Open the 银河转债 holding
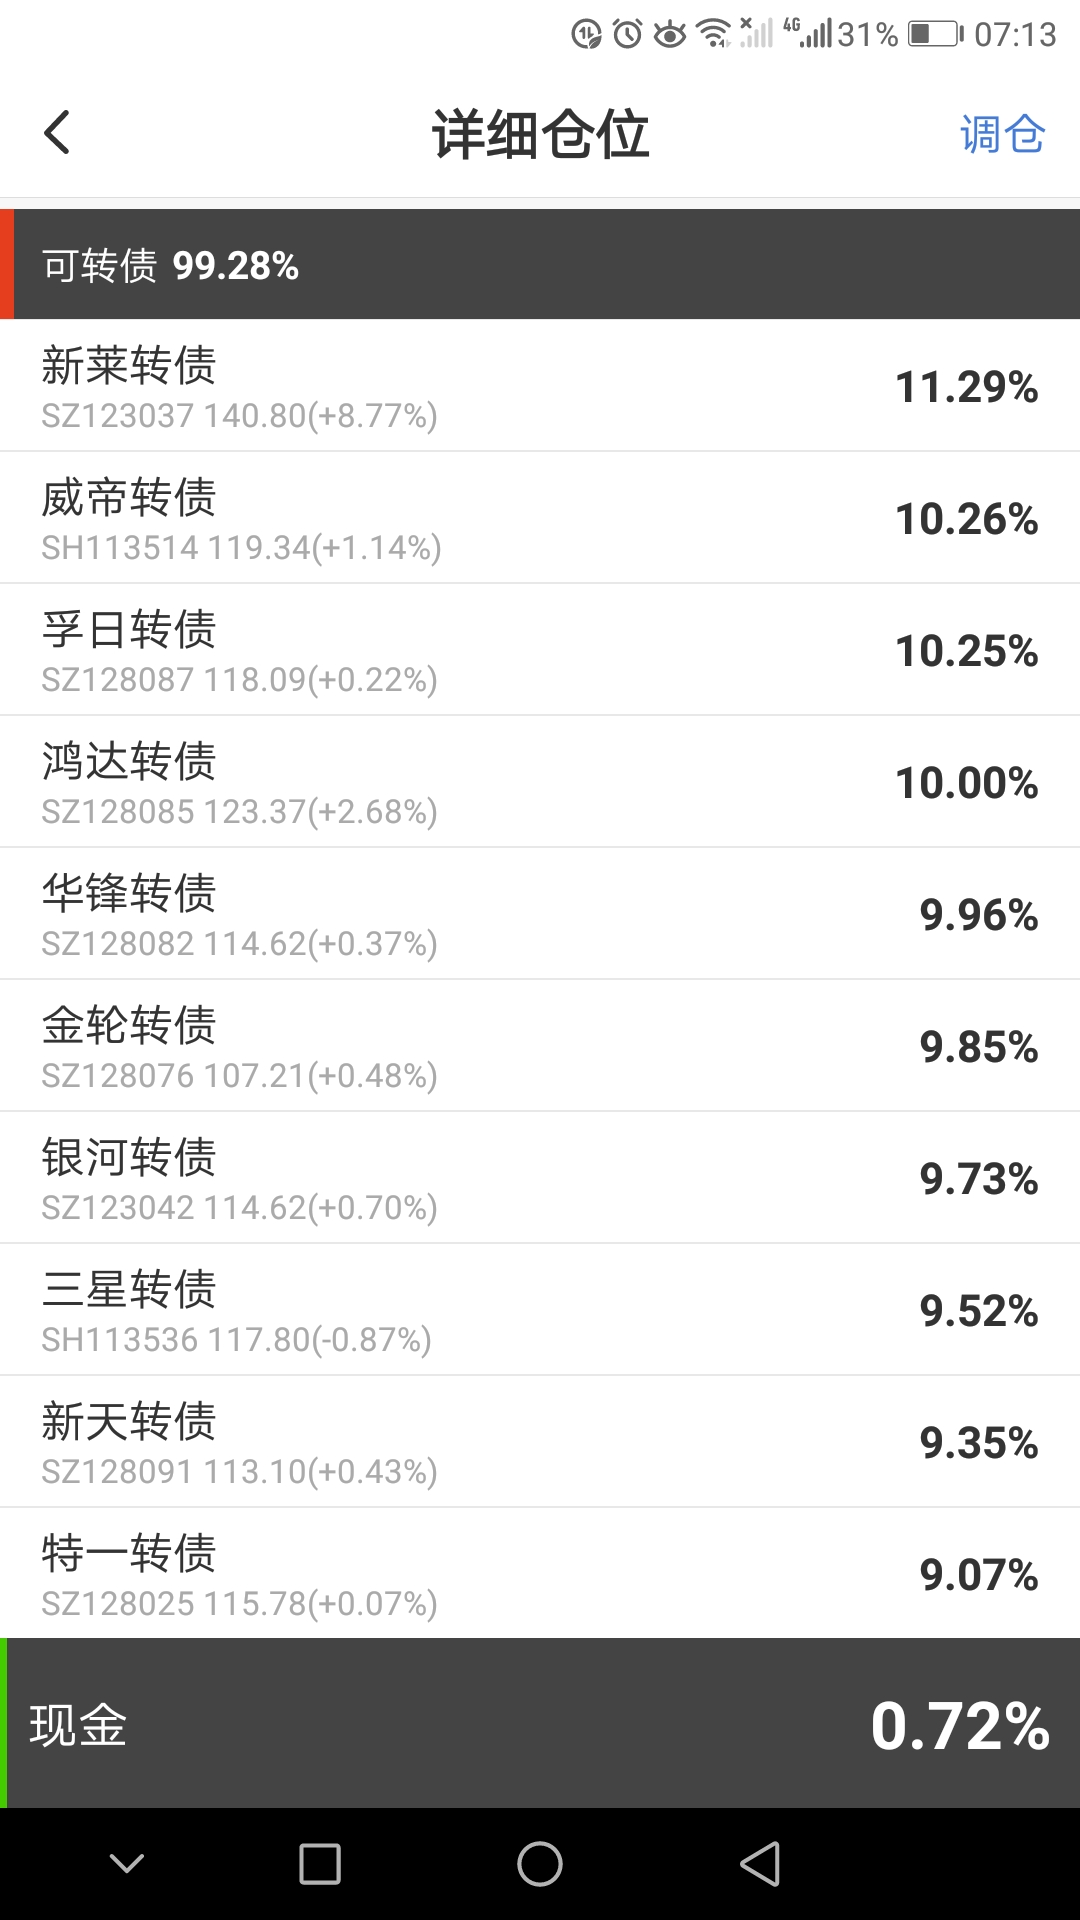This screenshot has height=1920, width=1080. pos(540,1178)
